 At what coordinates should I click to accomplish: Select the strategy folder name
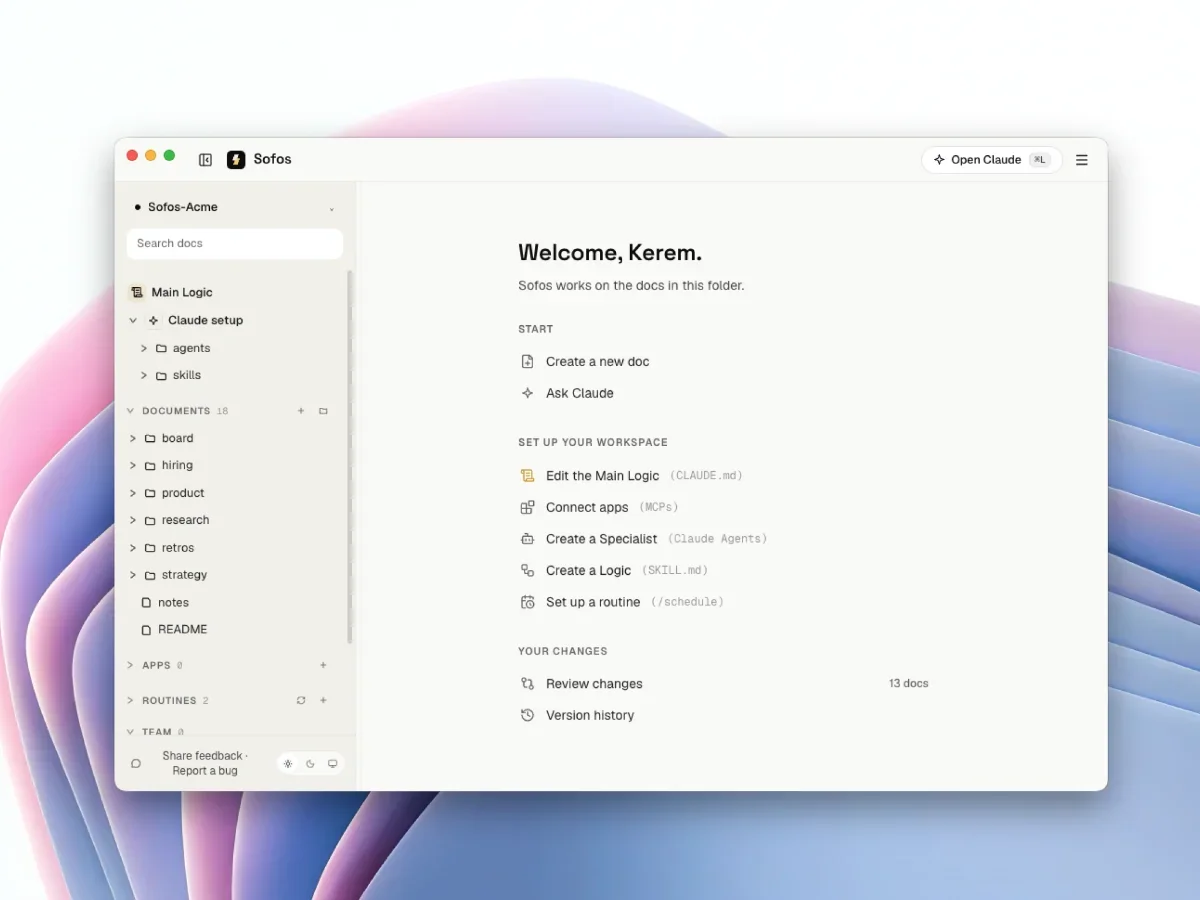(185, 575)
